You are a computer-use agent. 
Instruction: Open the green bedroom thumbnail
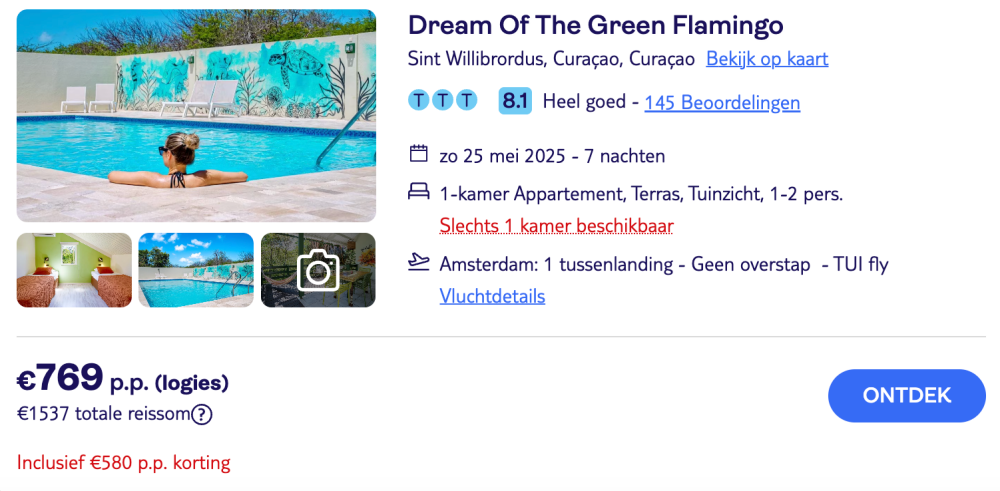tap(74, 270)
